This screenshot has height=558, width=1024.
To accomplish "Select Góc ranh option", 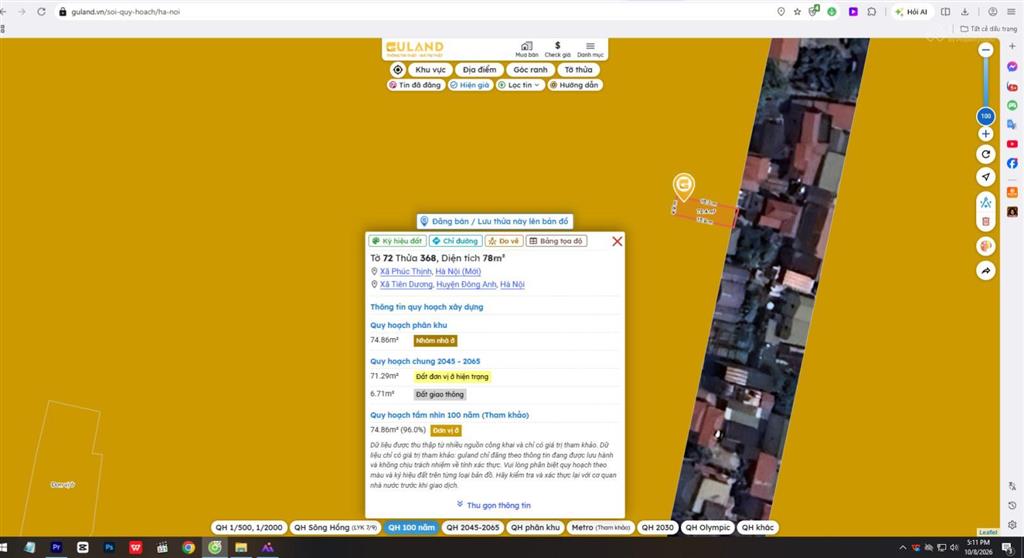I will [530, 70].
